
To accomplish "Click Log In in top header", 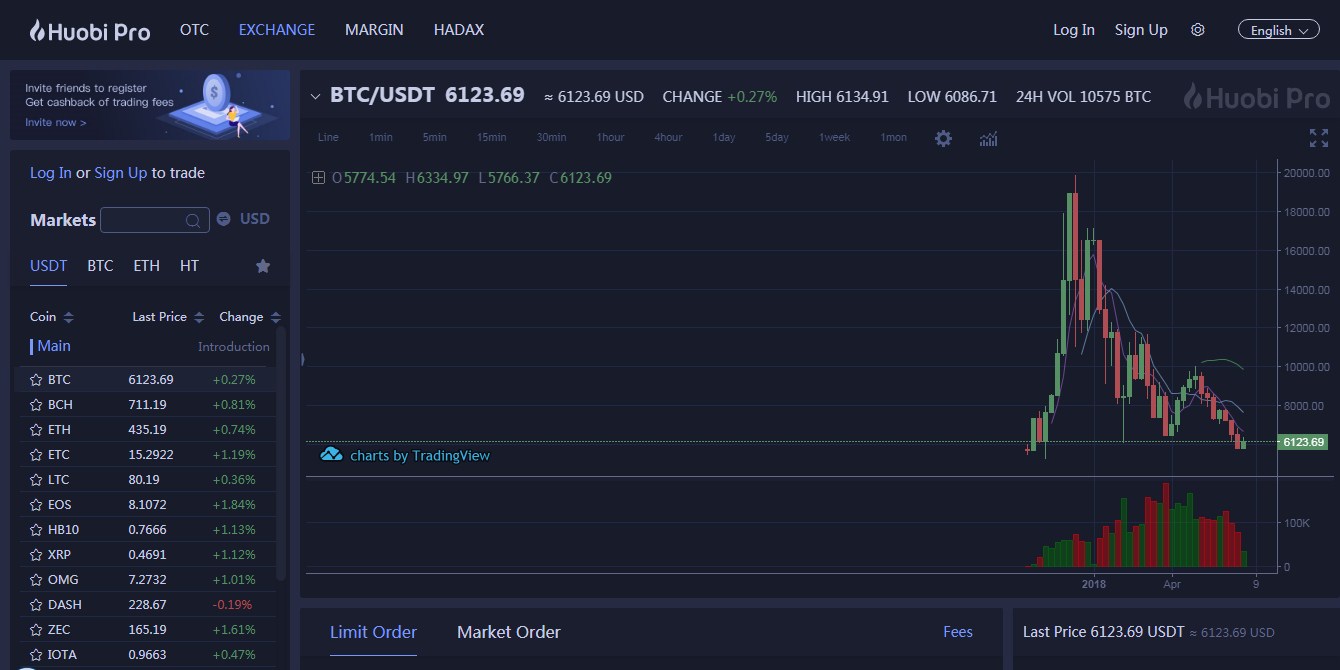I will pos(1074,30).
